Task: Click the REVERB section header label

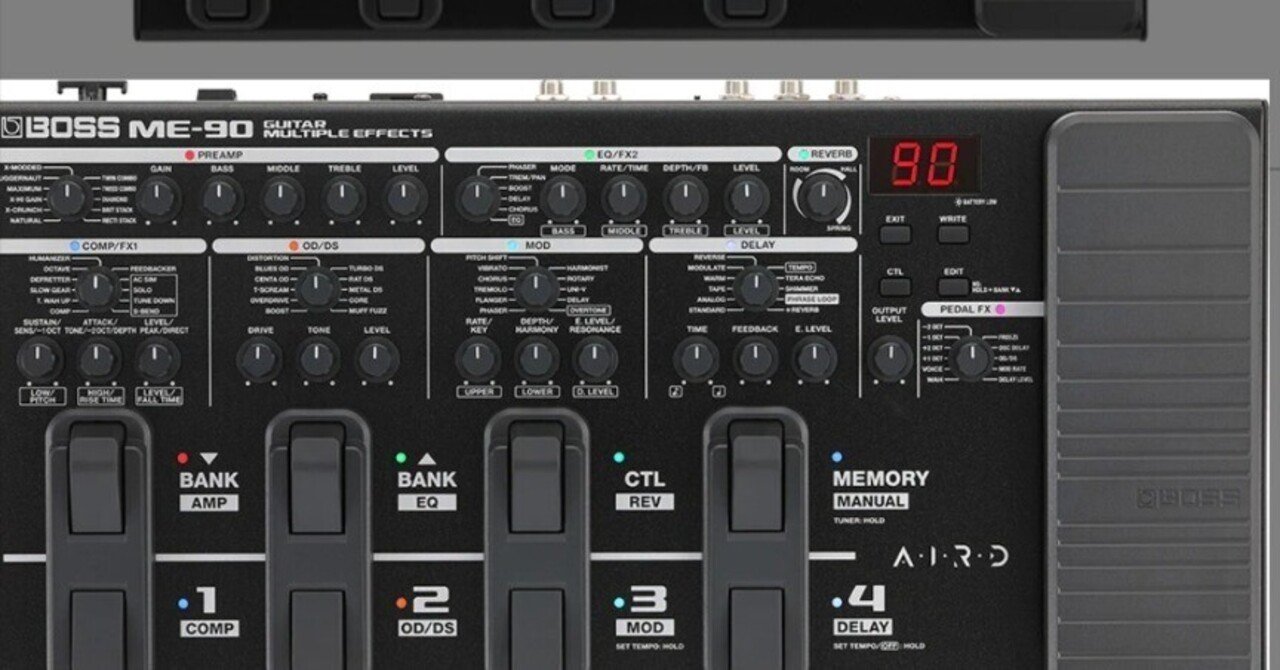Action: [x=823, y=154]
